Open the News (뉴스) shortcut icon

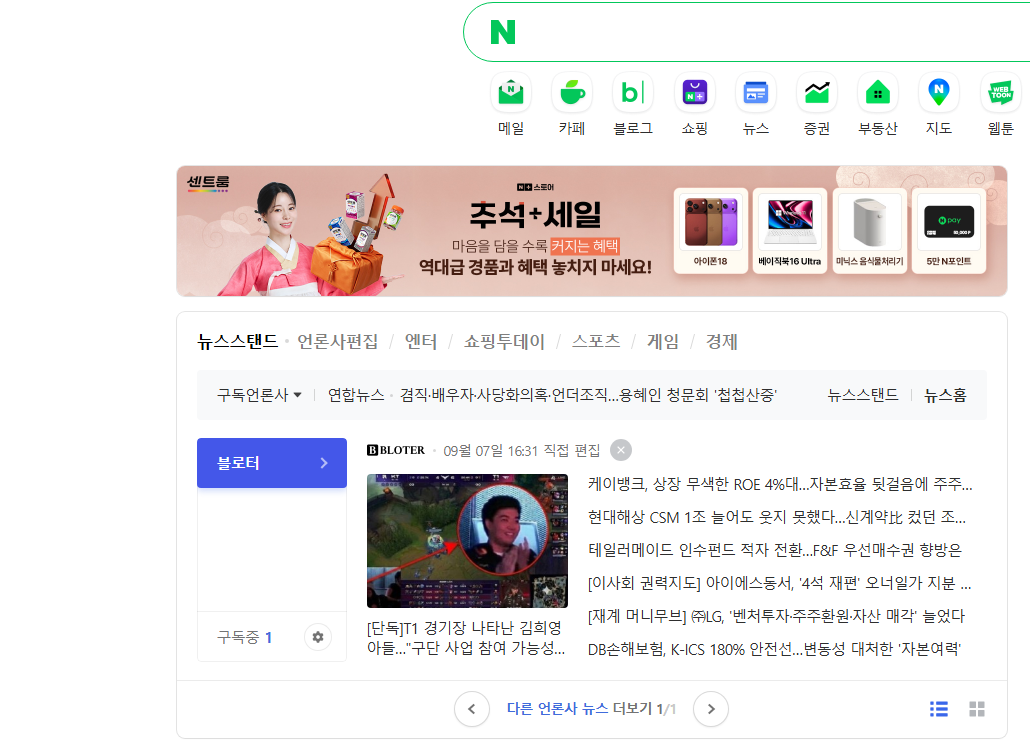pos(755,93)
